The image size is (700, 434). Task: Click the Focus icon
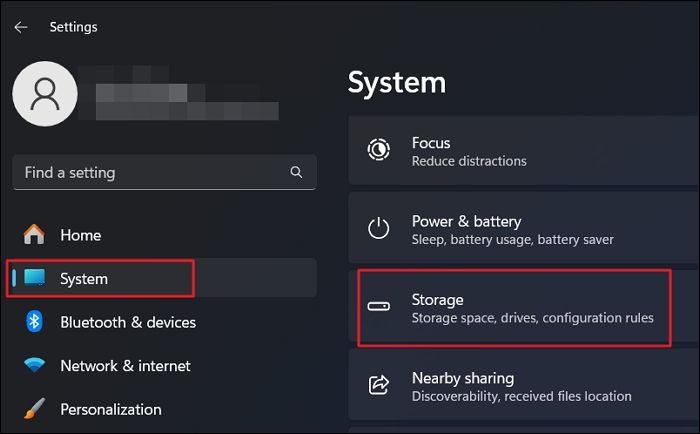click(379, 150)
